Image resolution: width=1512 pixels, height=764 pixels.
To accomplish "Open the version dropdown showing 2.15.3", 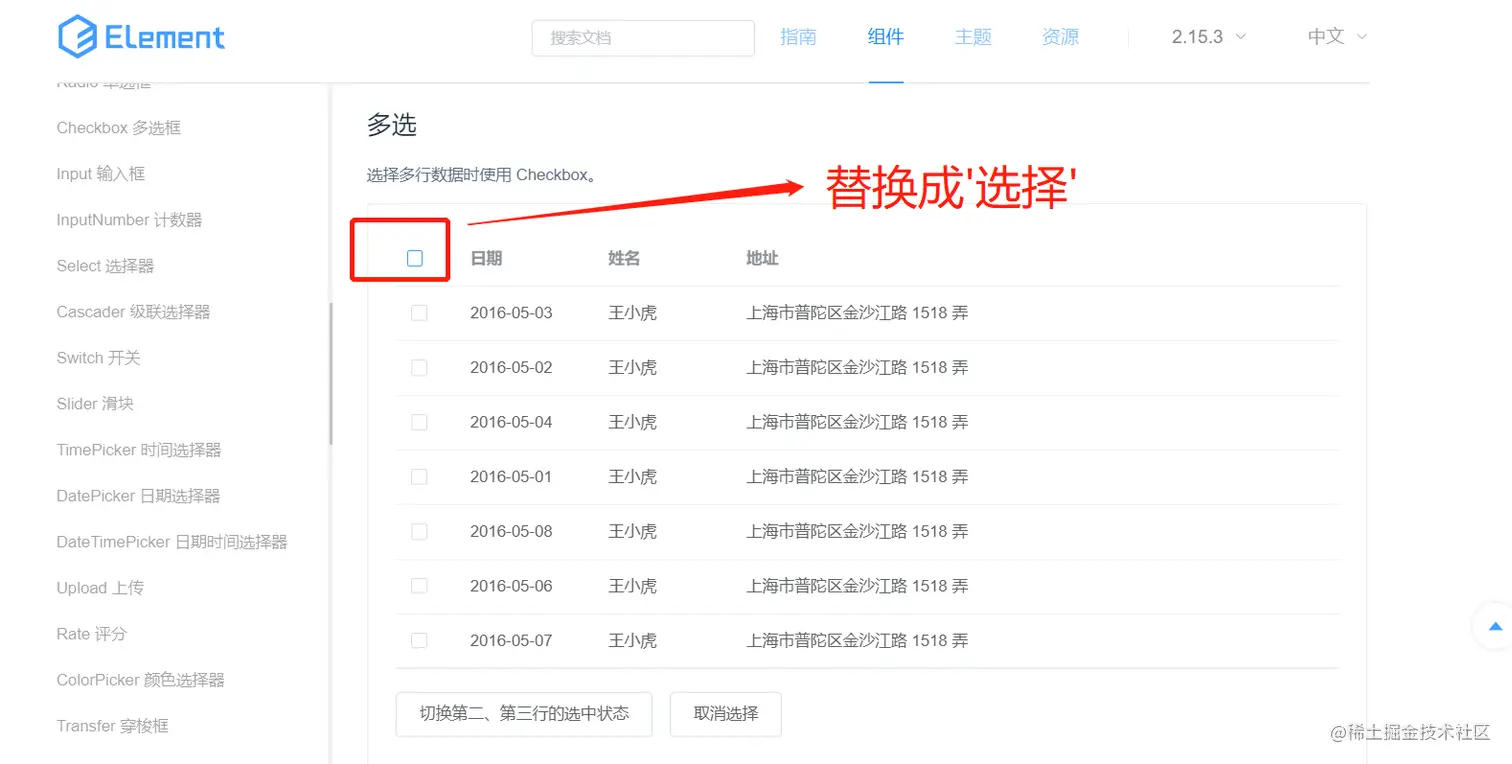I will (x=1198, y=35).
